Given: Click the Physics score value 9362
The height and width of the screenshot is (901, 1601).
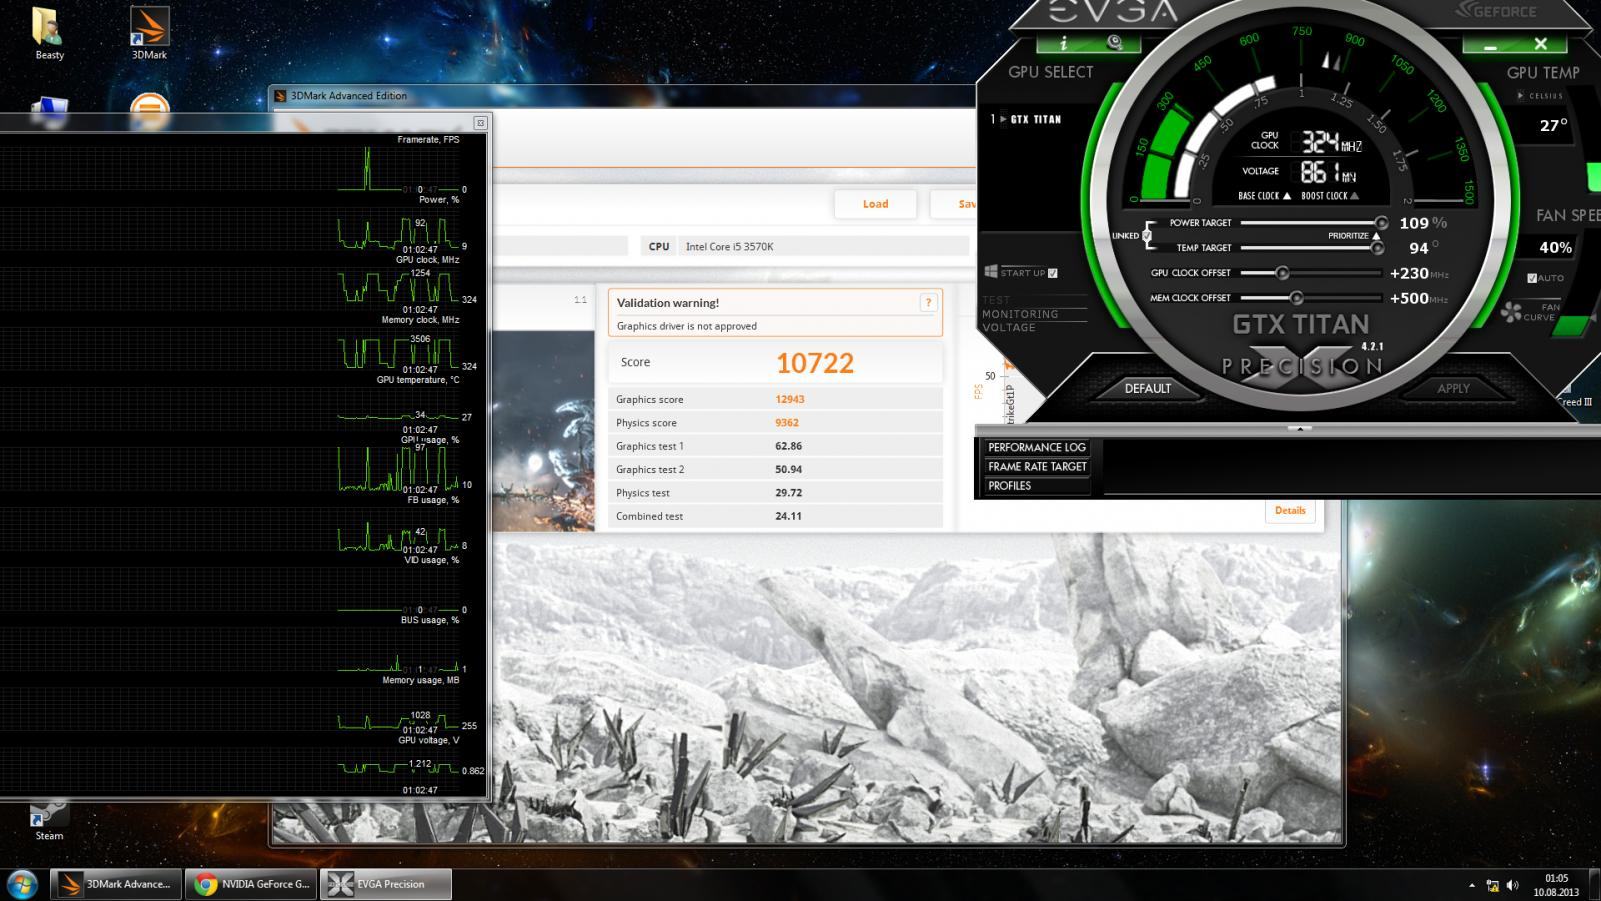Looking at the screenshot, I should (787, 423).
